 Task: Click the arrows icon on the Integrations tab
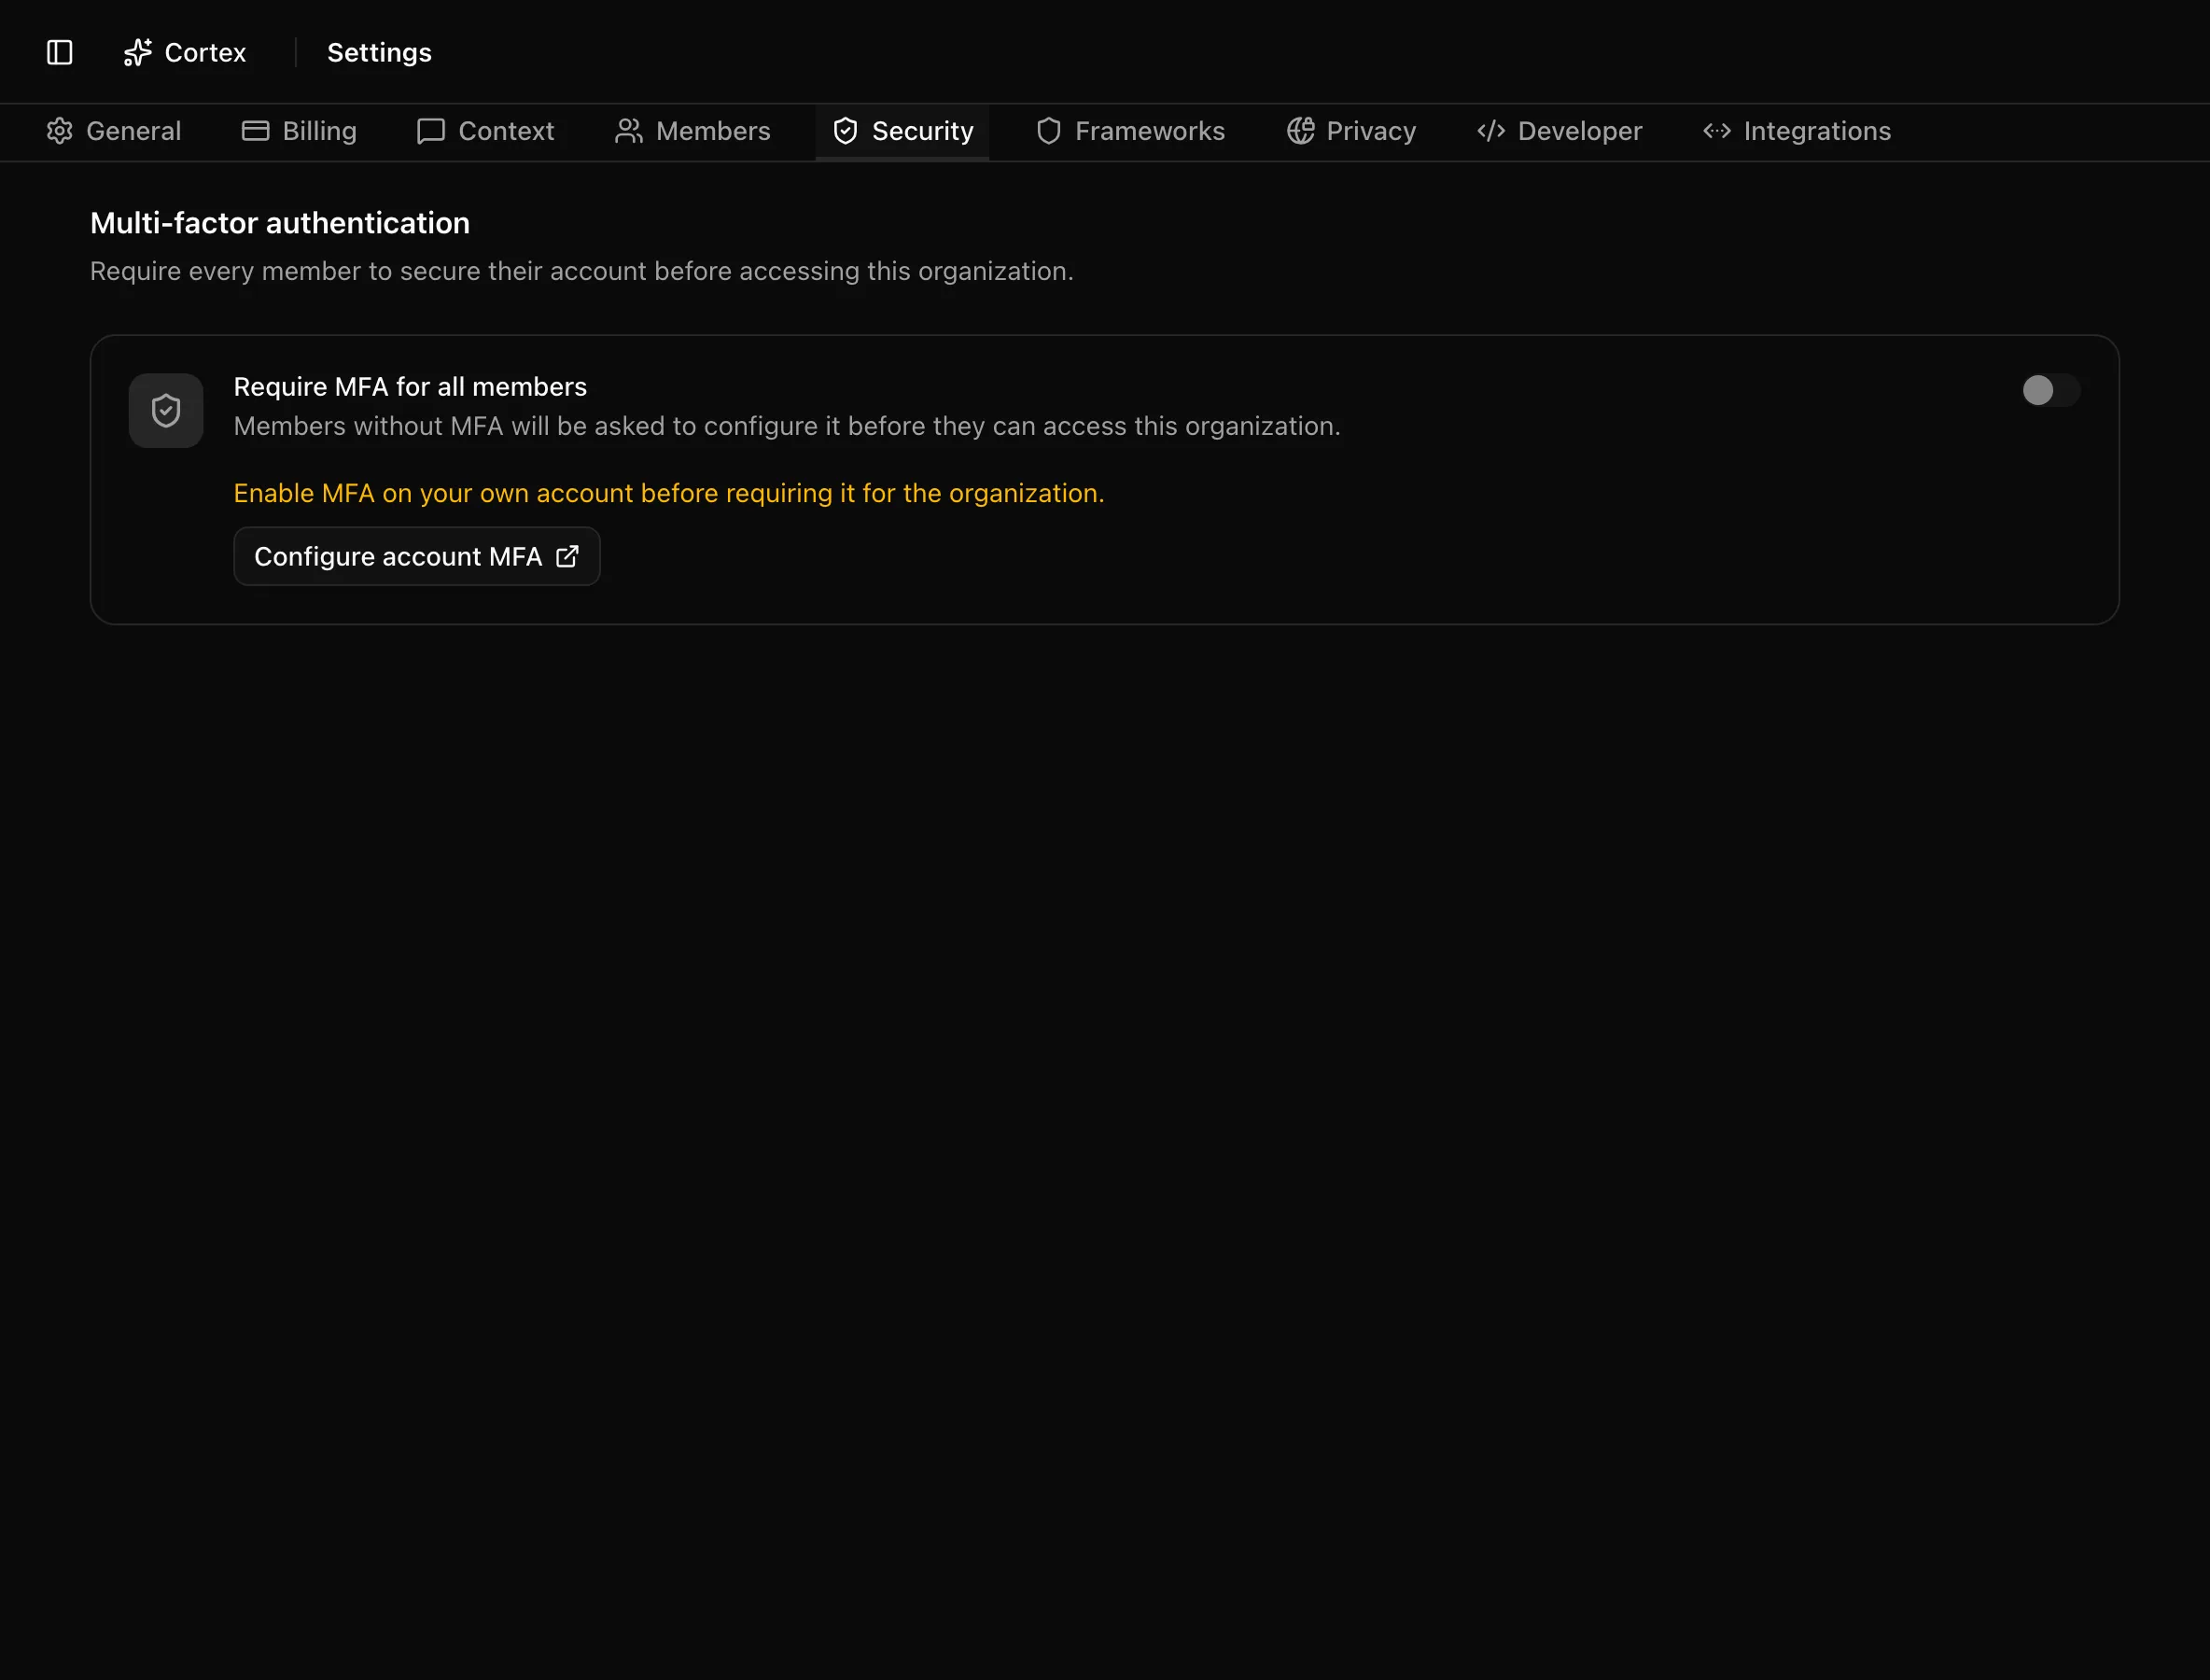coord(1717,131)
